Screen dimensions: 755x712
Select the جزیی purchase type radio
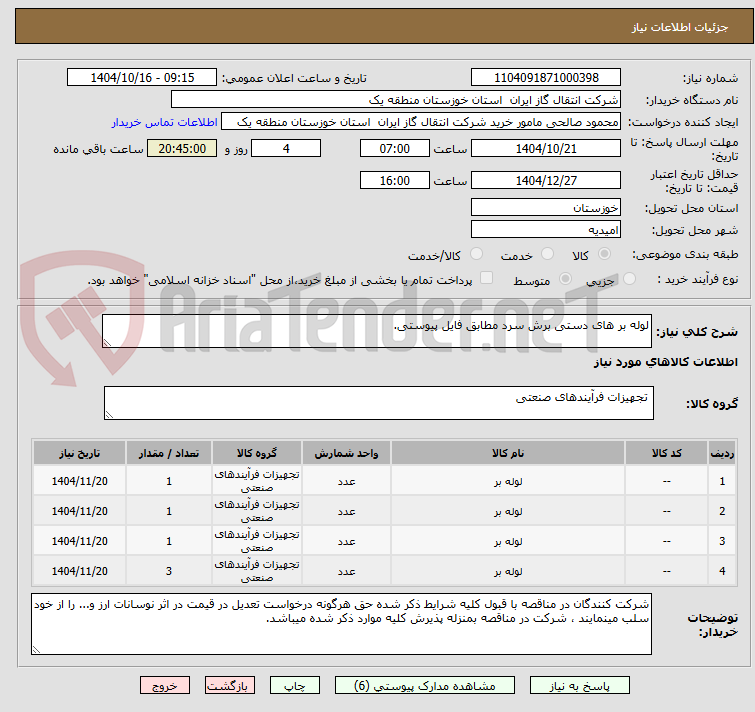click(x=629, y=279)
